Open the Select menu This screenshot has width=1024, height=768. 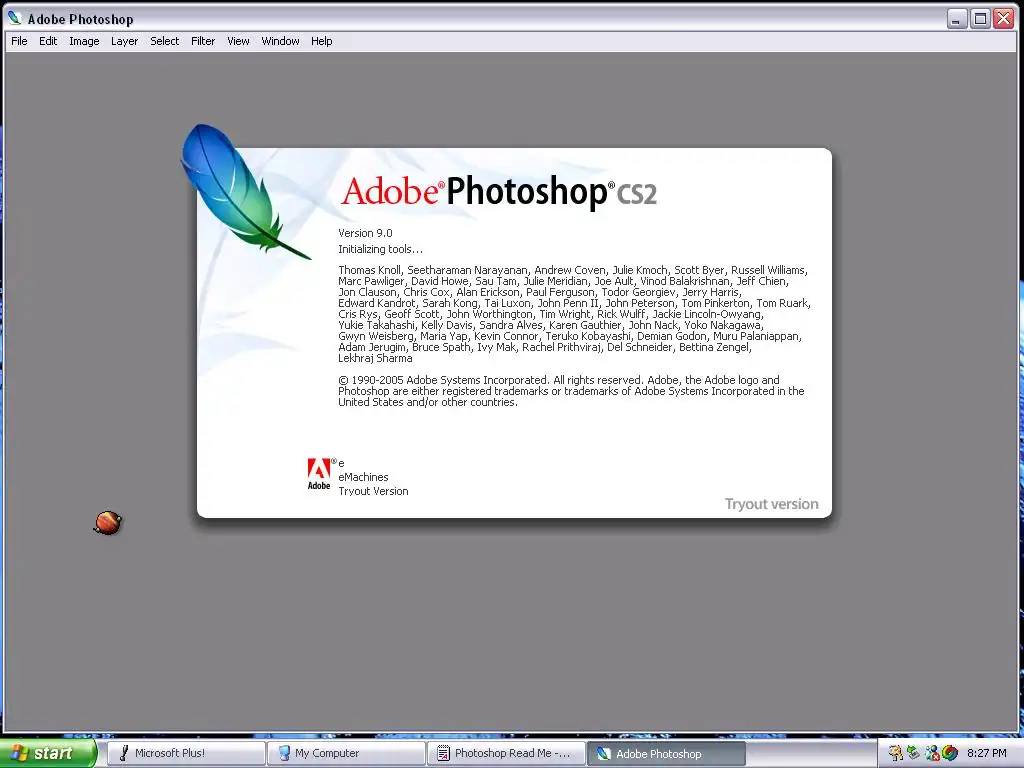(x=165, y=41)
